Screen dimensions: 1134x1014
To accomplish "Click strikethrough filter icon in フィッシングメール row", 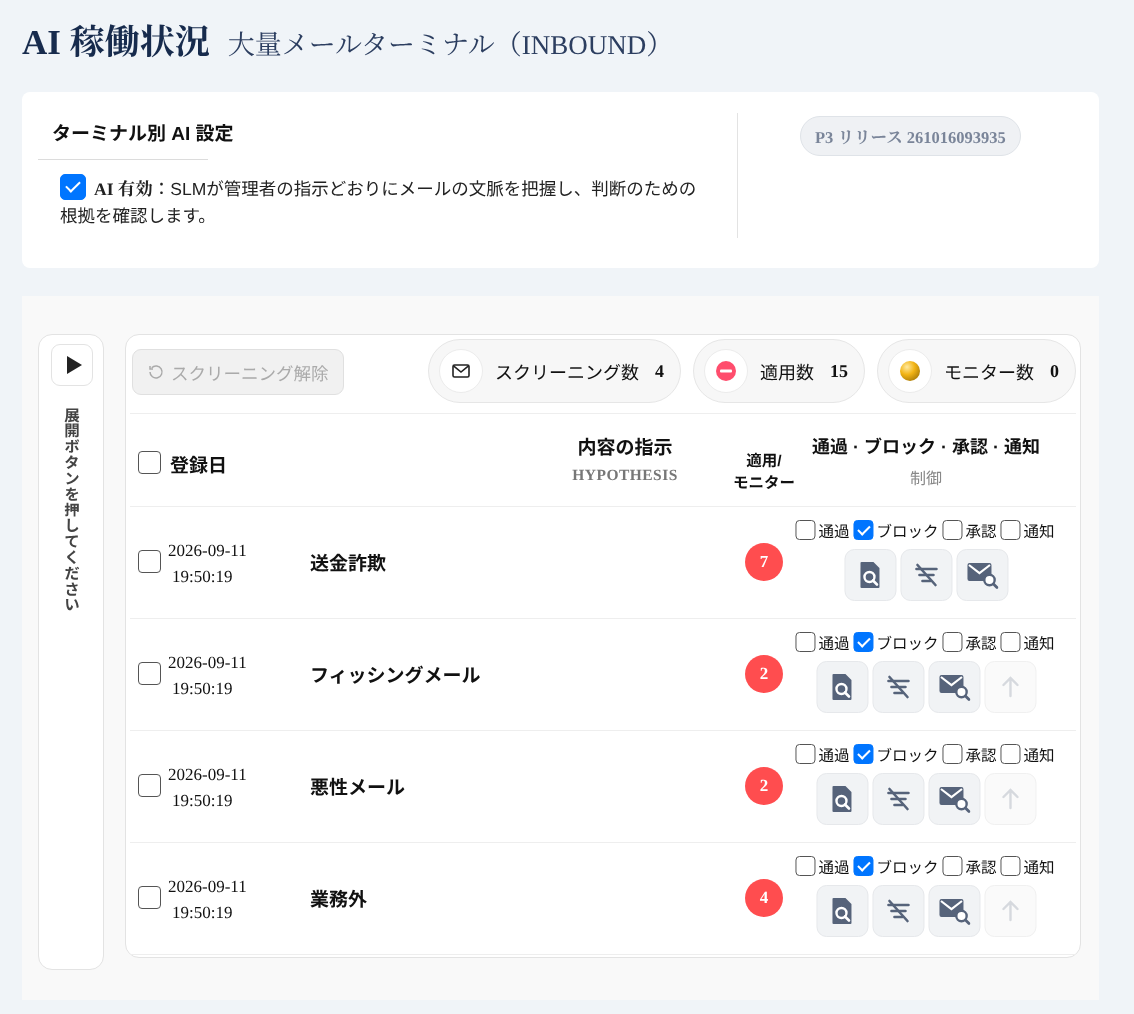I will [898, 687].
